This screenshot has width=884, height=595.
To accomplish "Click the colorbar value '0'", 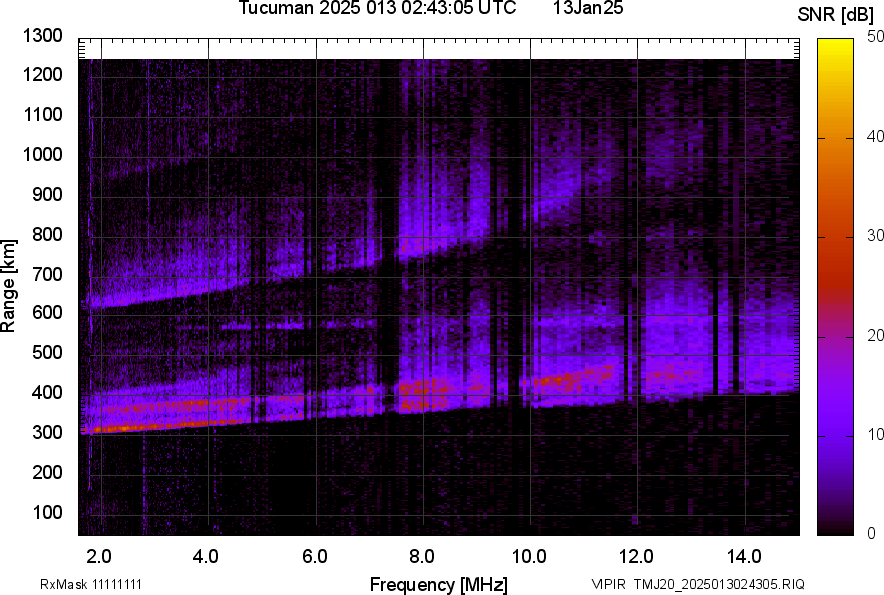I will point(872,533).
